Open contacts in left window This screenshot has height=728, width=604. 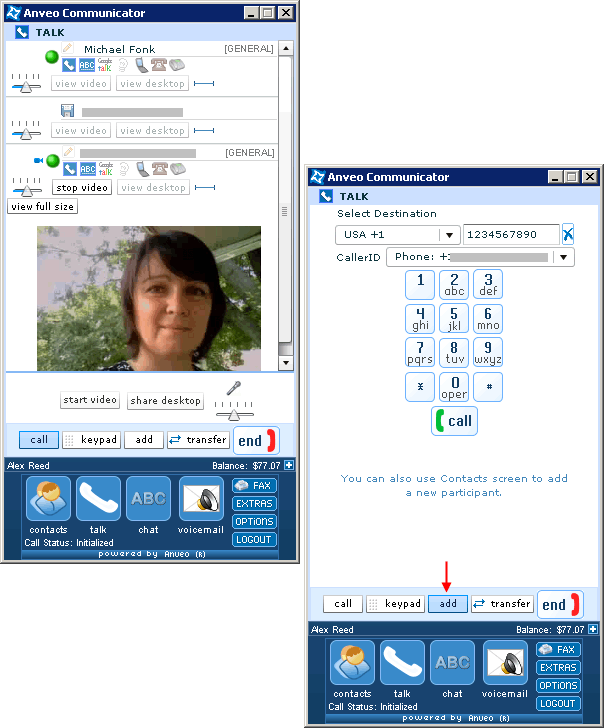[48, 499]
